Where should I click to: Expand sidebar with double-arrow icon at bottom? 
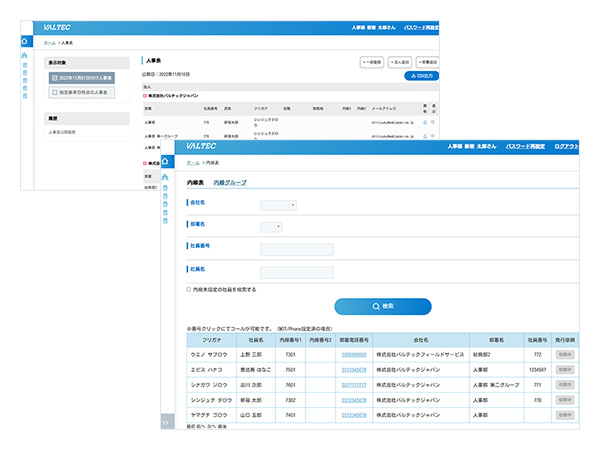pyautogui.click(x=166, y=422)
